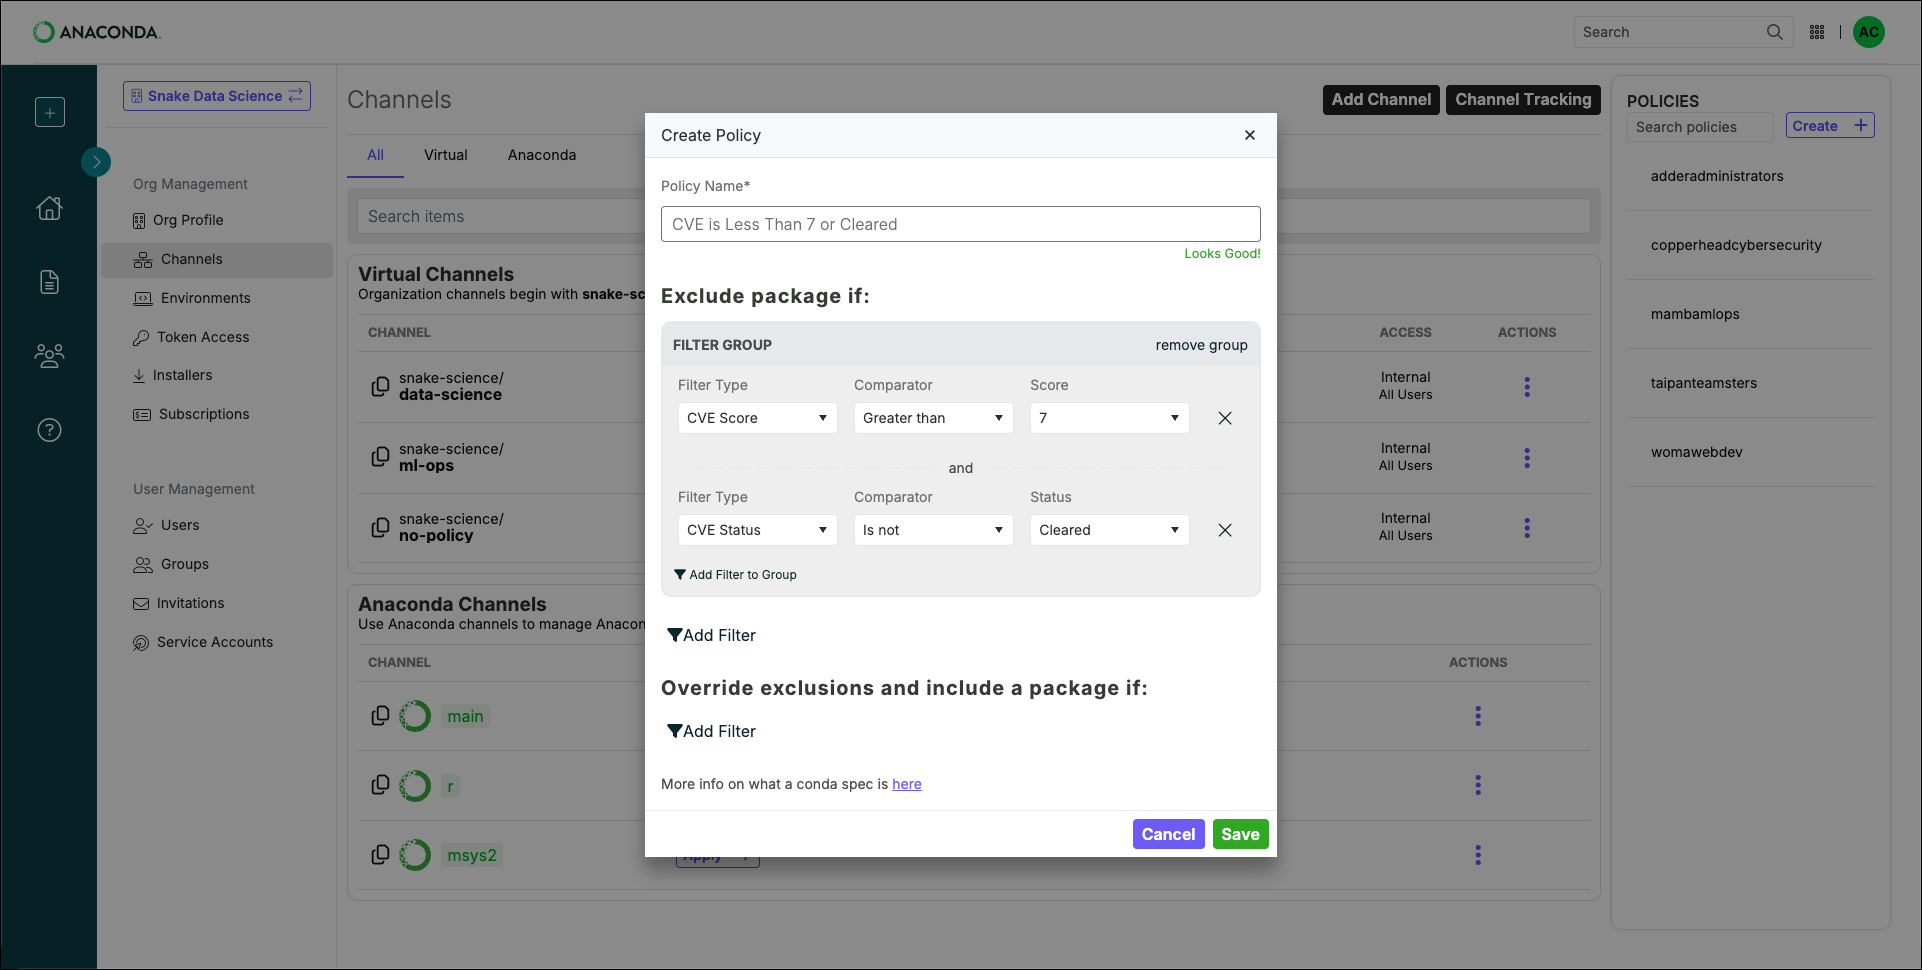The image size is (1922, 970).
Task: Focus the Policy Name input field
Action: tap(960, 224)
